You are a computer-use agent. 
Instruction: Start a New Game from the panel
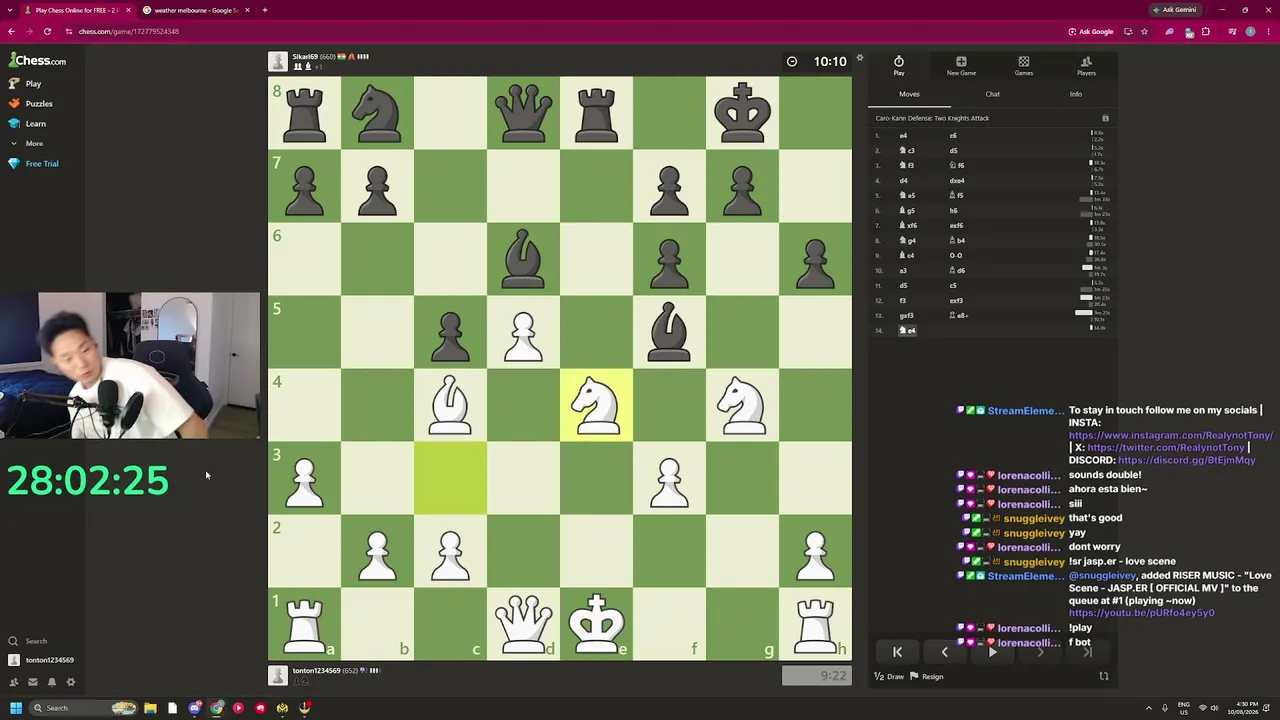click(961, 66)
